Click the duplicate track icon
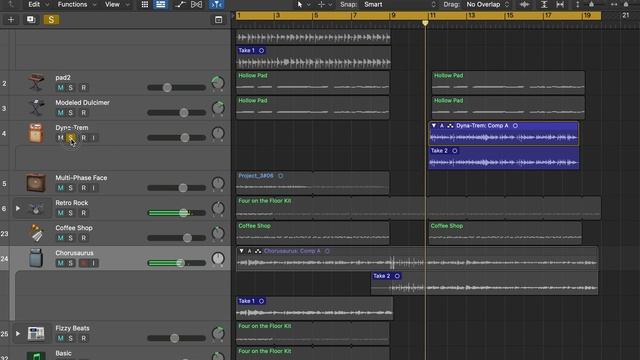This screenshot has height=360, width=640. (x=31, y=20)
